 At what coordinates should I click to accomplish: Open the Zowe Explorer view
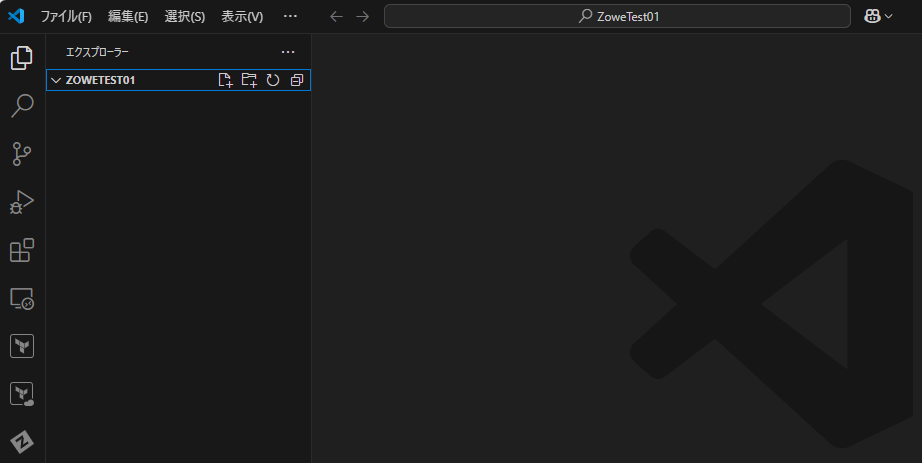click(x=22, y=442)
